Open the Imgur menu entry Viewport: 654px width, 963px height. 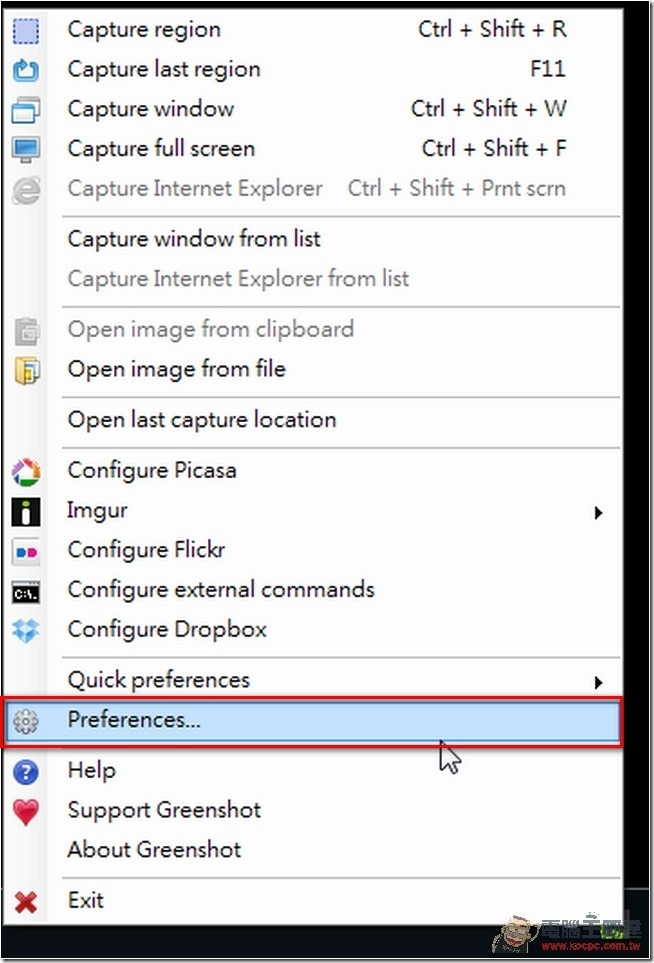(x=97, y=510)
